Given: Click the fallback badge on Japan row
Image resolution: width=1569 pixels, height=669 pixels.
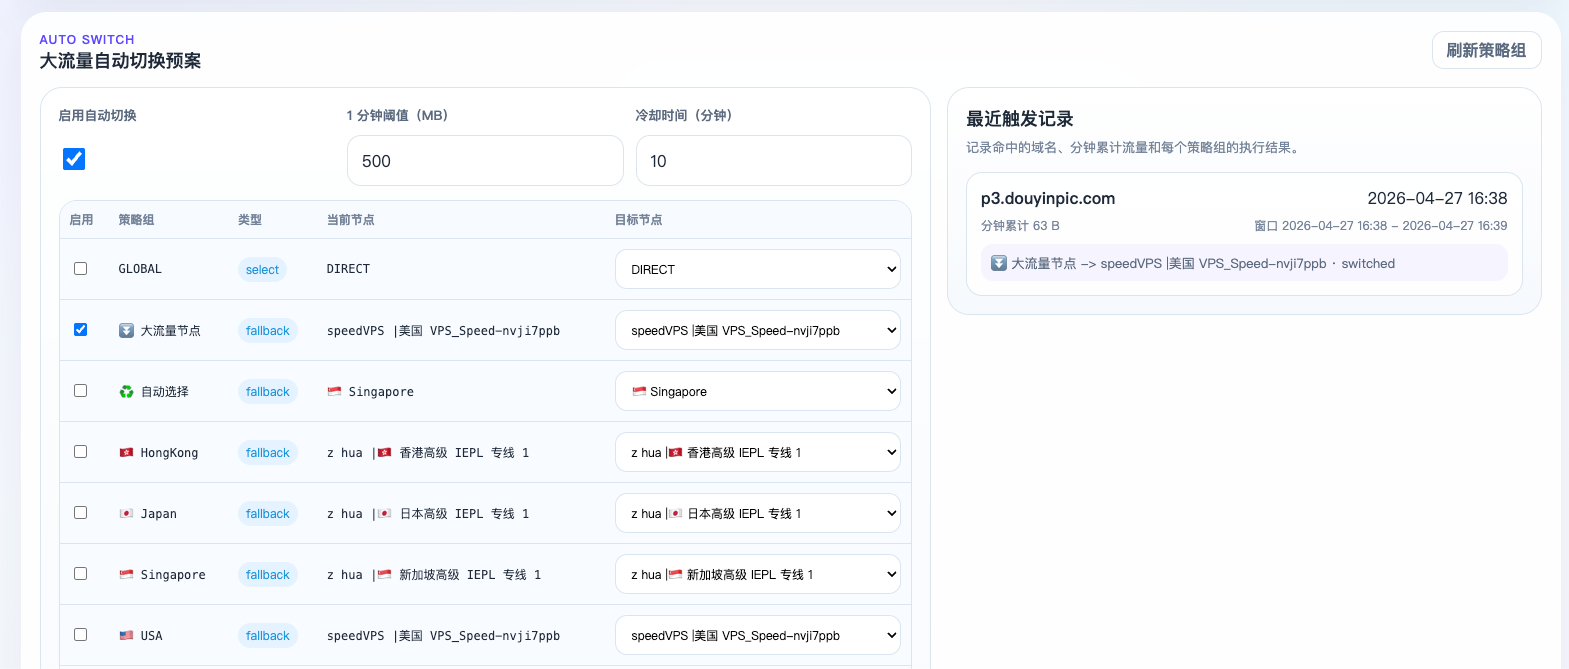Looking at the screenshot, I should [267, 513].
